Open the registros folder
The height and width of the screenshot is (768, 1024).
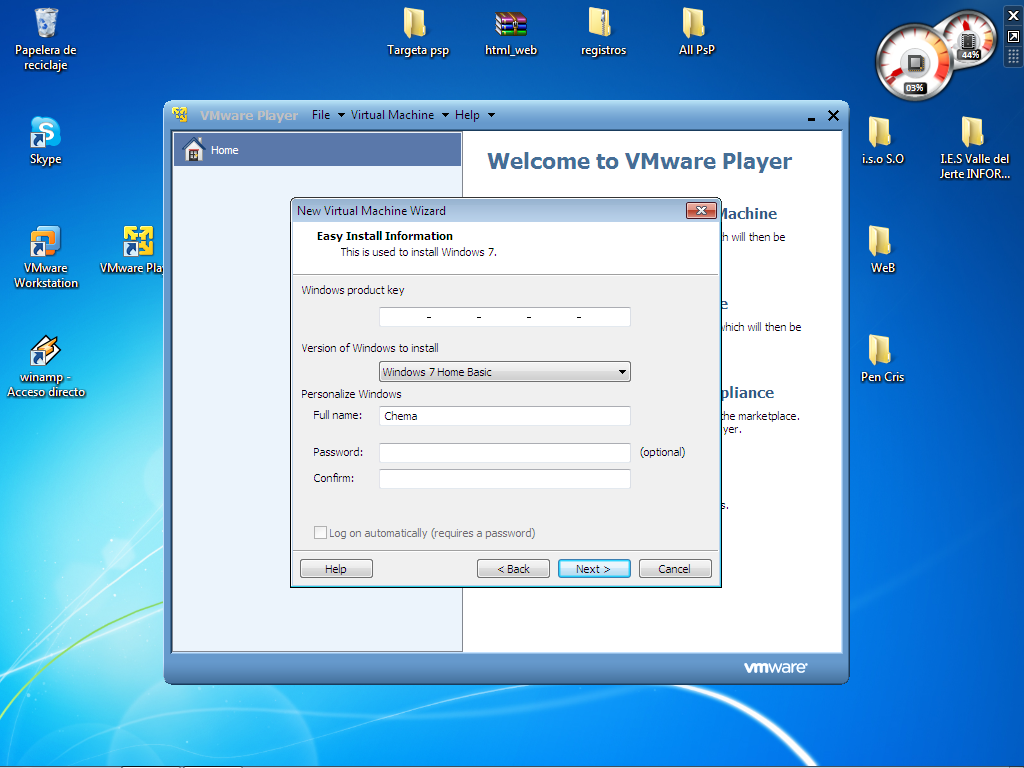tap(602, 23)
